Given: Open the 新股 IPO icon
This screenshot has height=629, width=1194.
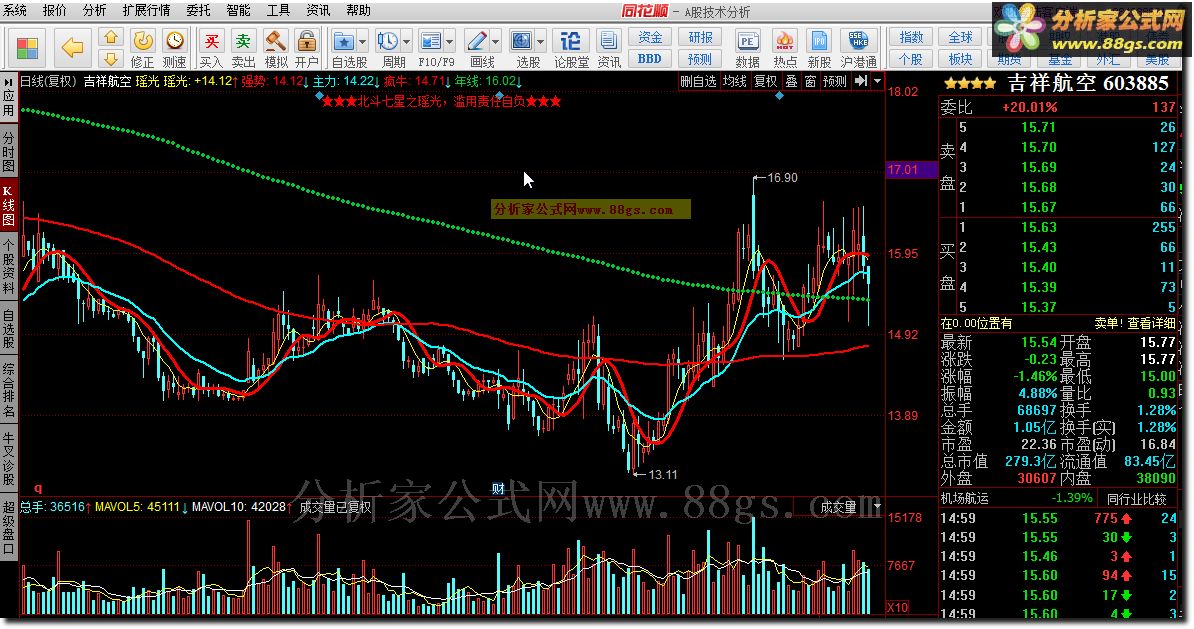Looking at the screenshot, I should pos(819,40).
